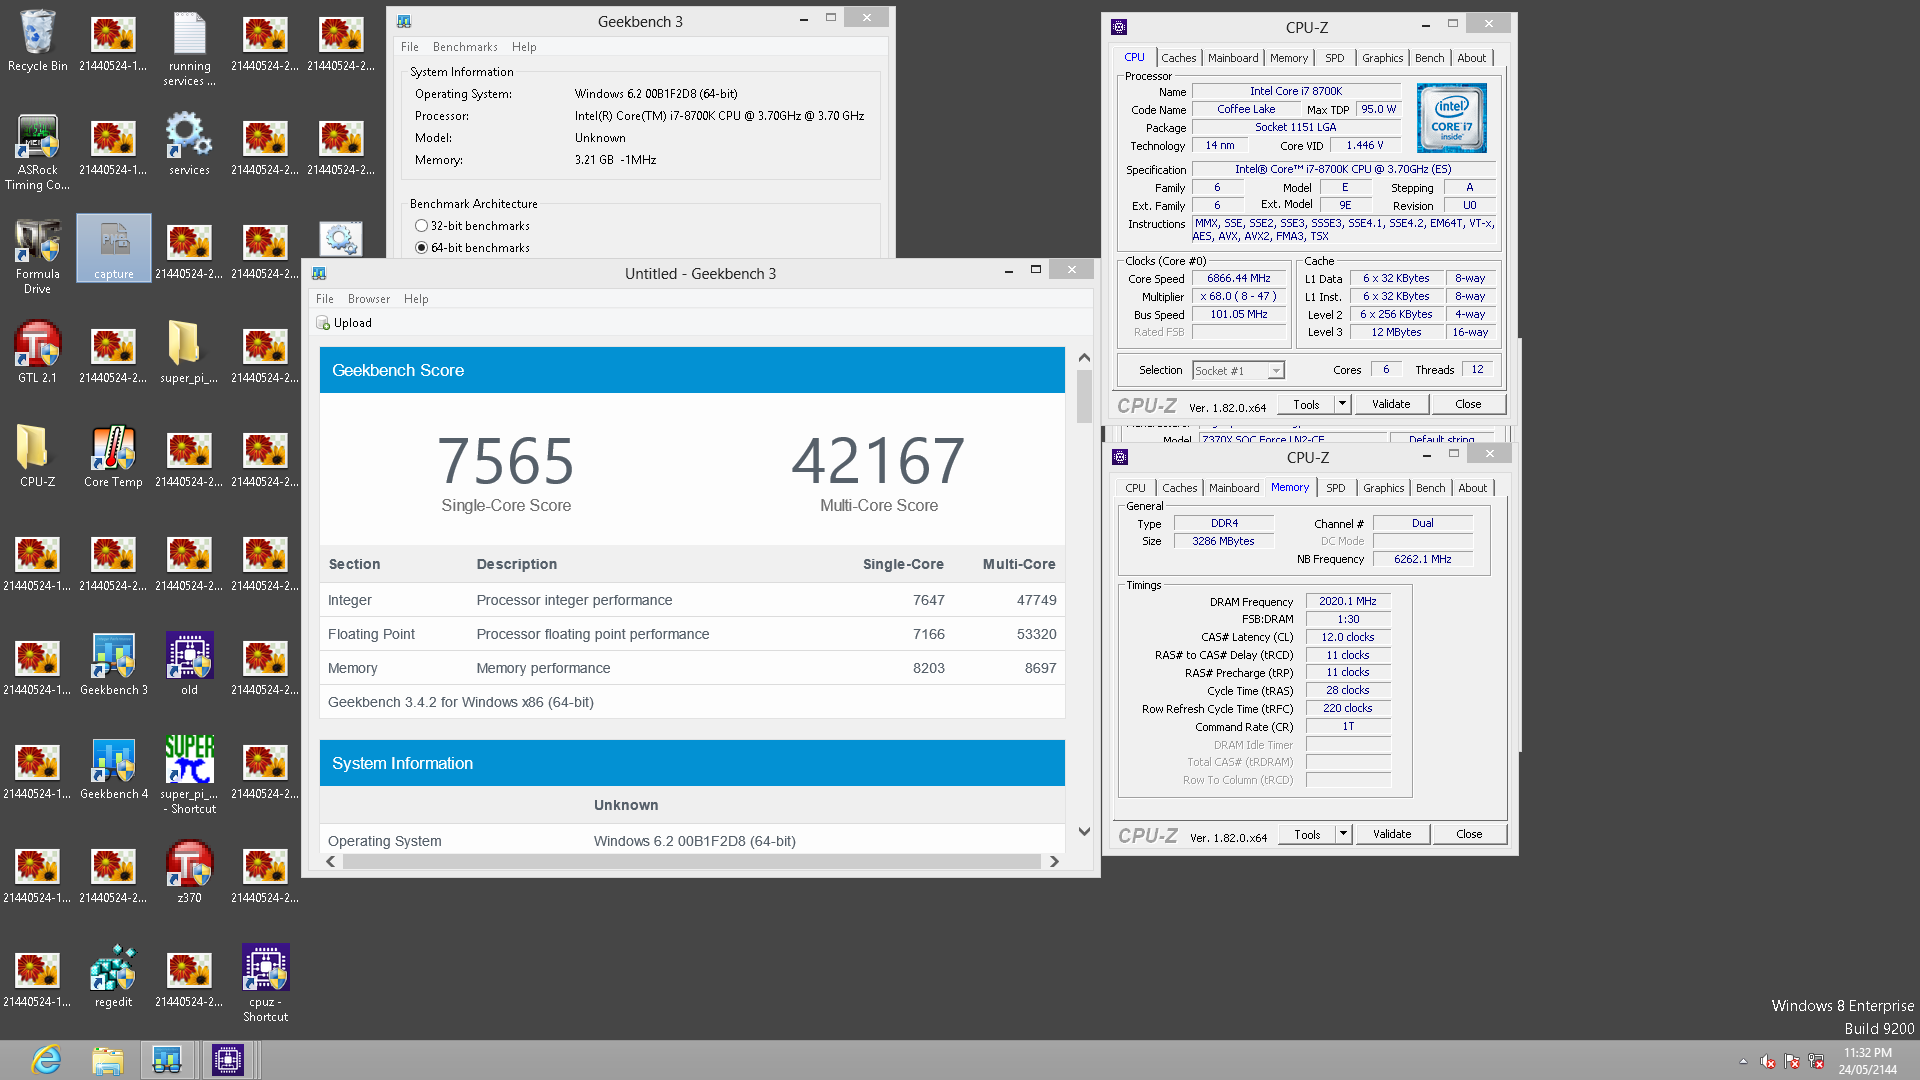
Task: Open 'running services' text file icon
Action: pos(189,48)
